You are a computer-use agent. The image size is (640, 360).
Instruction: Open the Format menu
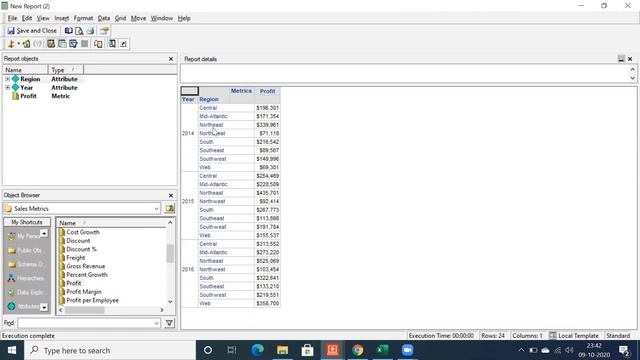pyautogui.click(x=83, y=18)
